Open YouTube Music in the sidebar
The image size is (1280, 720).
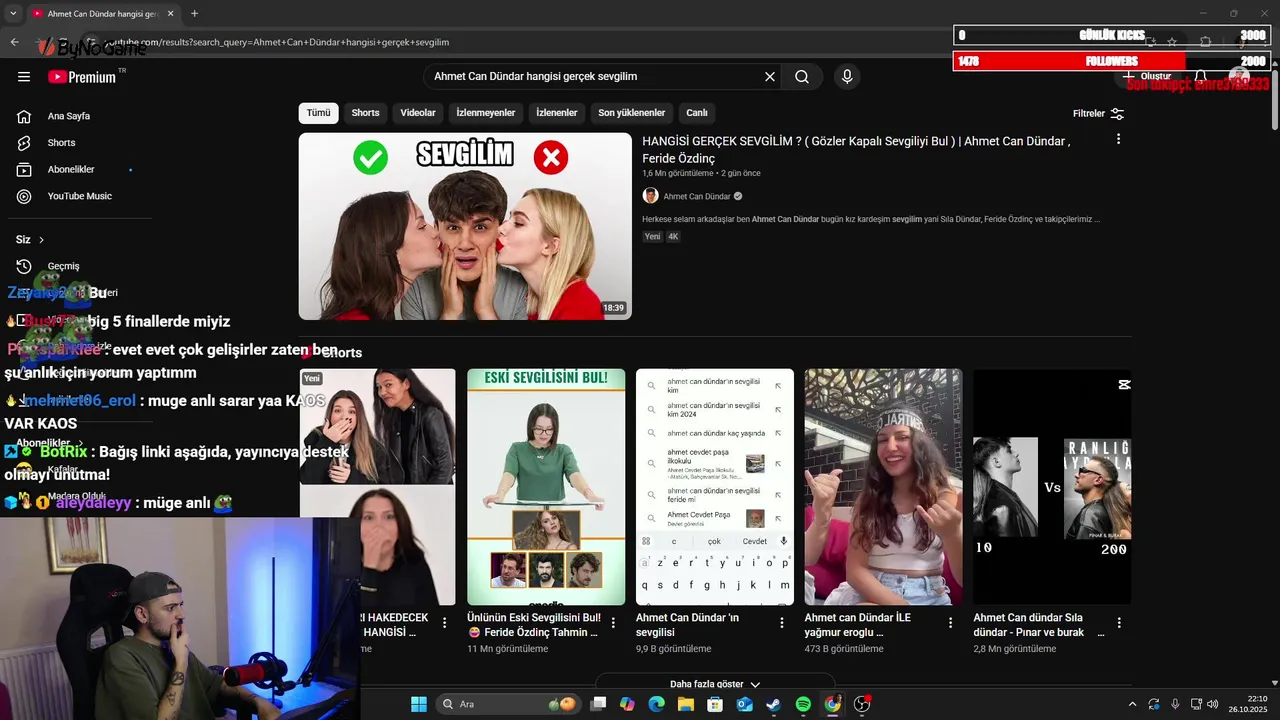(80, 196)
